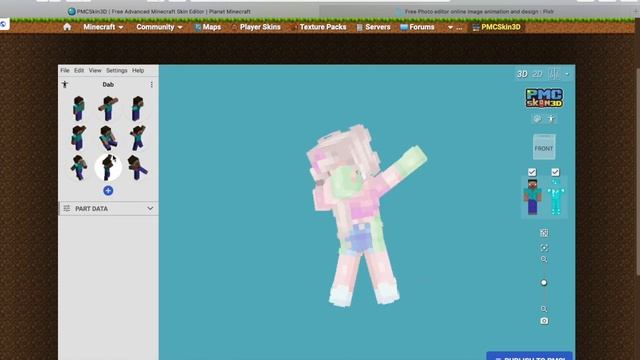Viewport: 640px width, 360px height.
Task: Open the Player Skins link
Action: [x=256, y=27]
